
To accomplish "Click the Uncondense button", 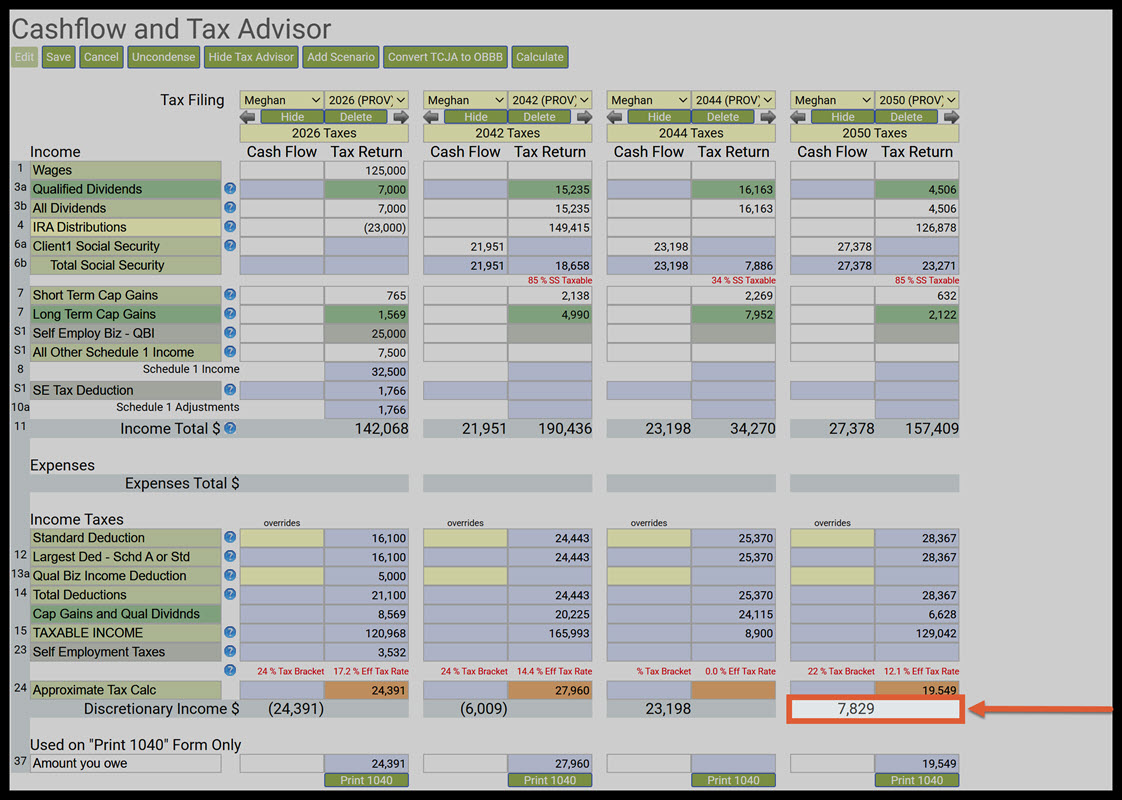I will coord(163,57).
